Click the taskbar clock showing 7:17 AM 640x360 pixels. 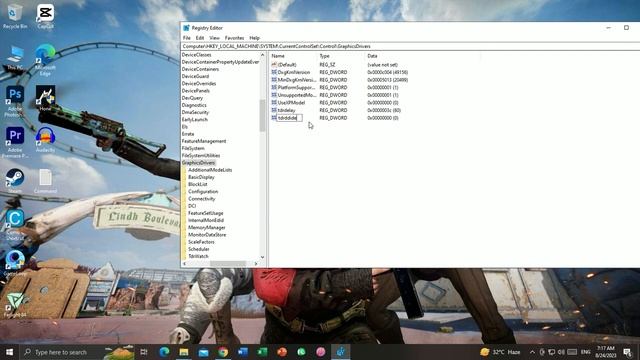[606, 352]
